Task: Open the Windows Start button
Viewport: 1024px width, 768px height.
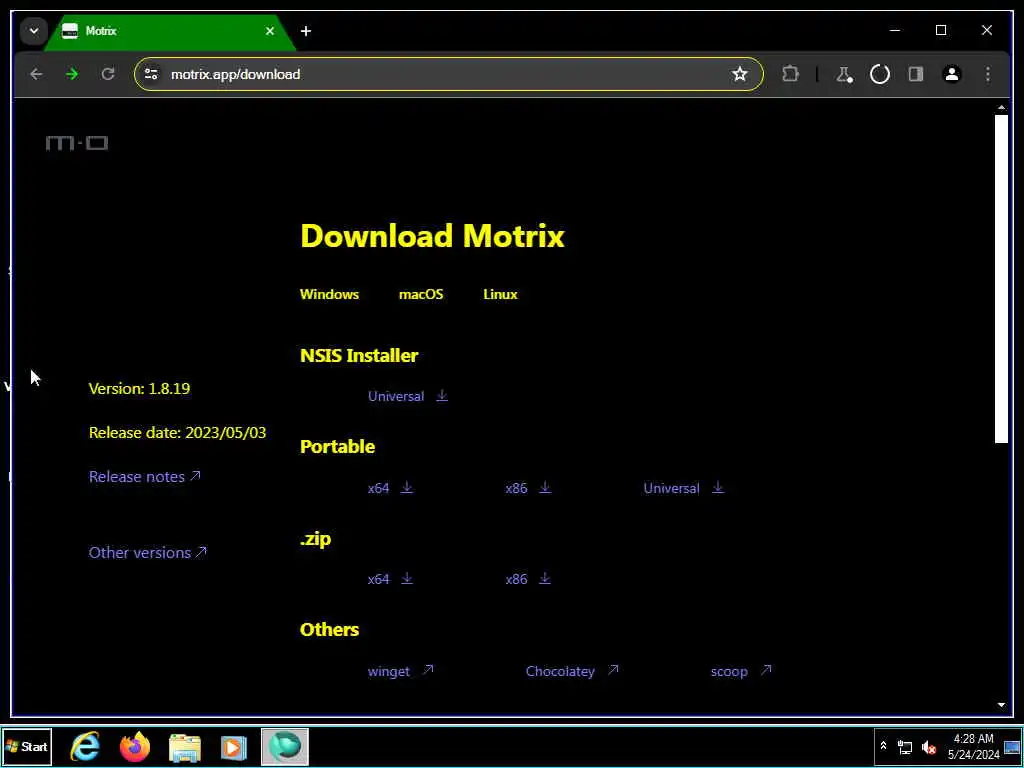Action: click(27, 746)
